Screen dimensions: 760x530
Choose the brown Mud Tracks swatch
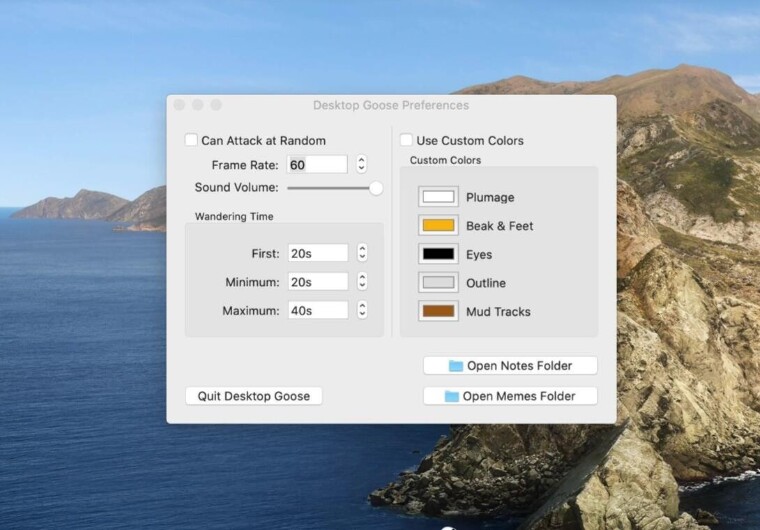click(x=438, y=312)
